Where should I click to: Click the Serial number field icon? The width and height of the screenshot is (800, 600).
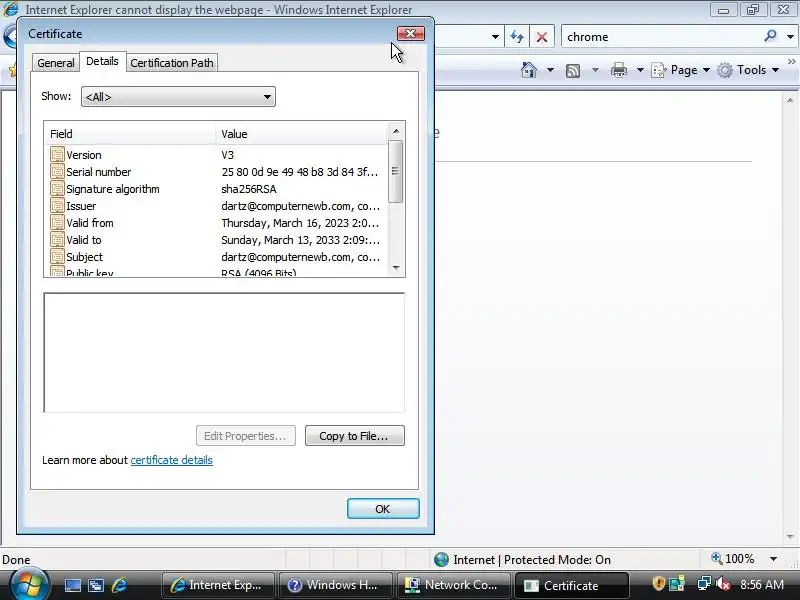[x=57, y=172]
